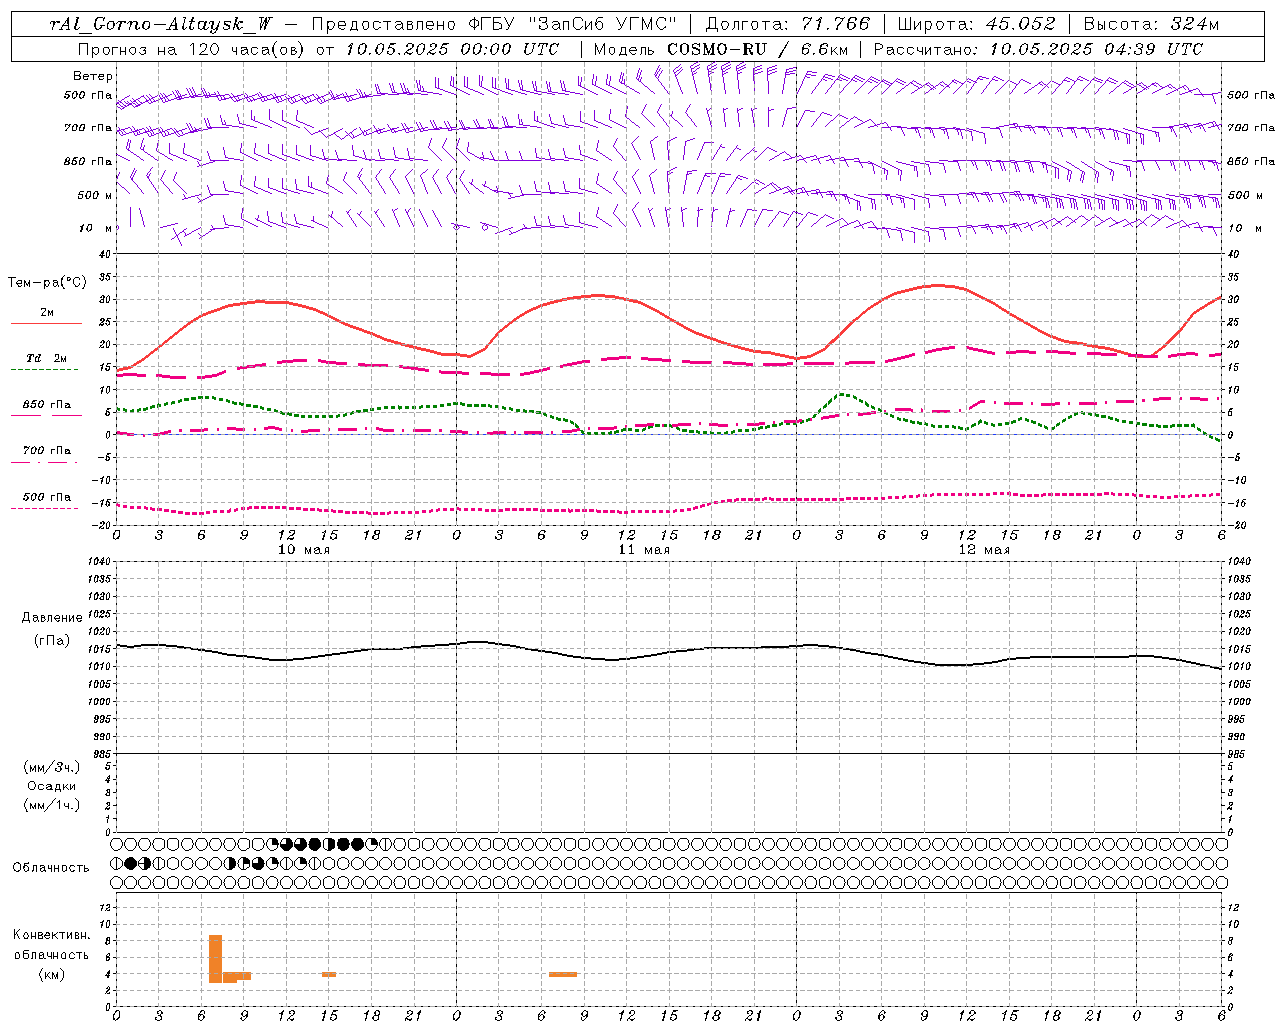
Task: Click the (мм/1ч.) precipitation unit label
Action: (52, 805)
